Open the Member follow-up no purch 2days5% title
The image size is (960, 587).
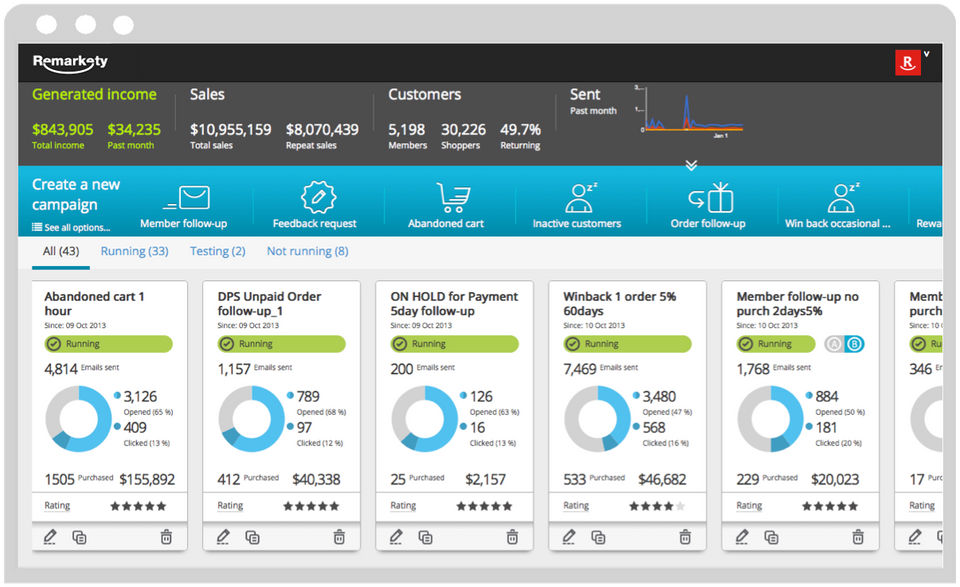pos(798,304)
